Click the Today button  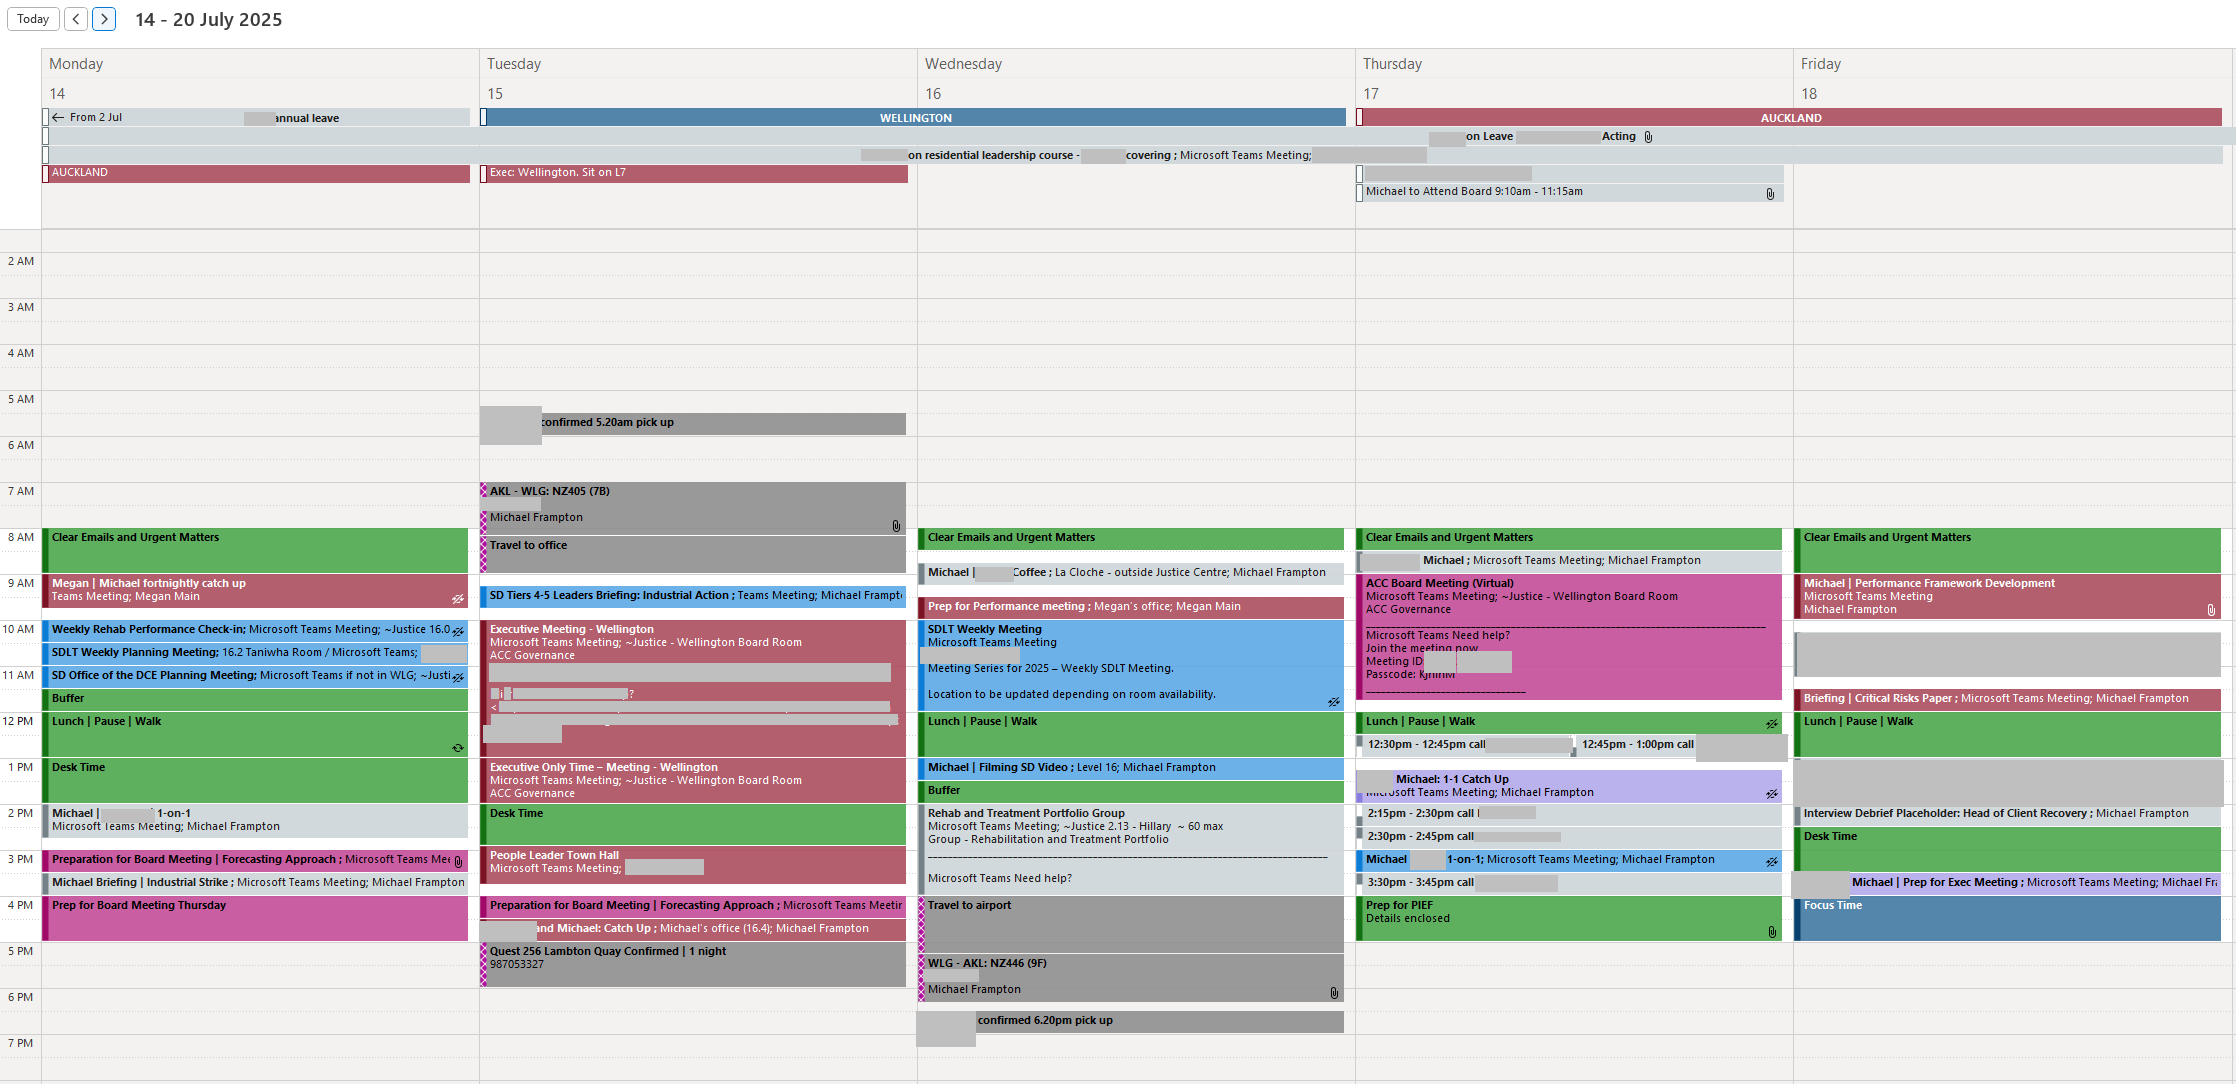(x=33, y=19)
